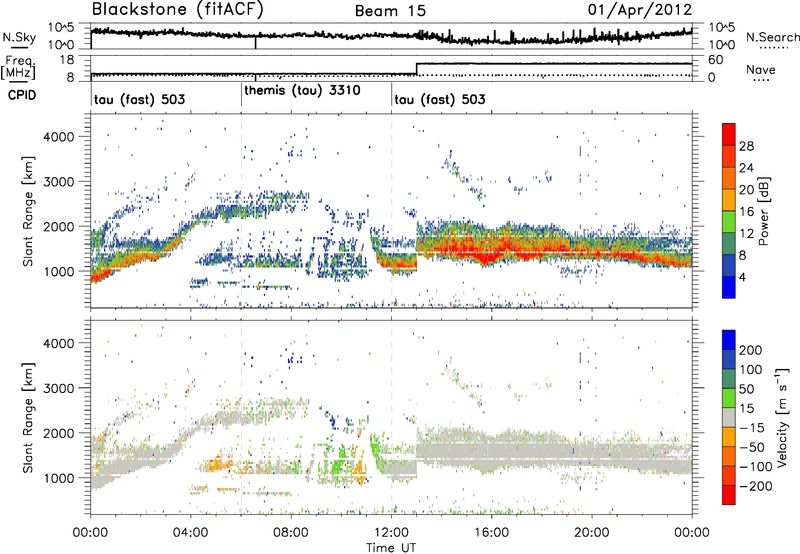This screenshot has height=554, width=800.
Task: Click the '04:00' time axis label
Action: pos(191,533)
